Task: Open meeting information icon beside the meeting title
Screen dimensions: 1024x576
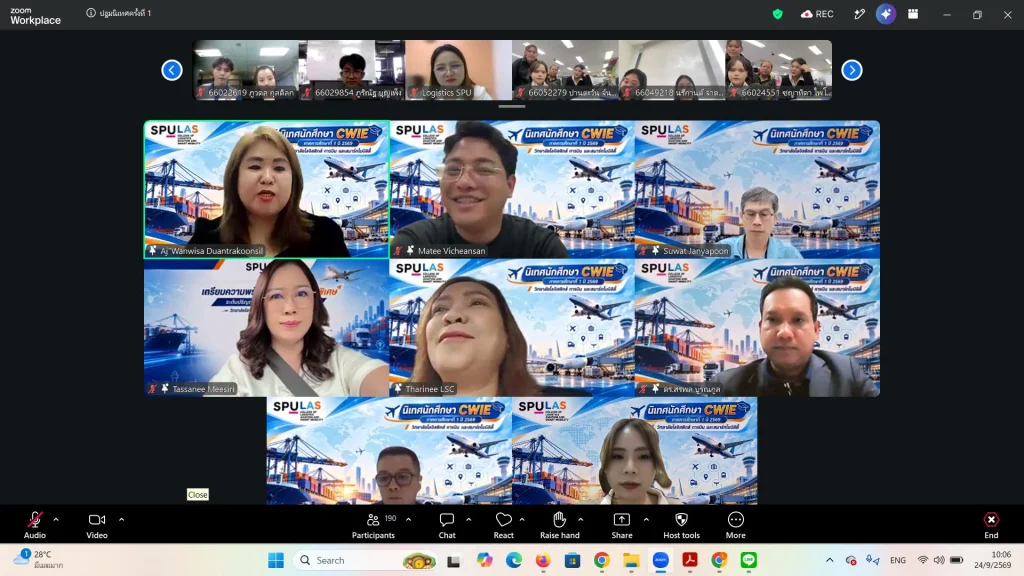Action: tap(91, 13)
